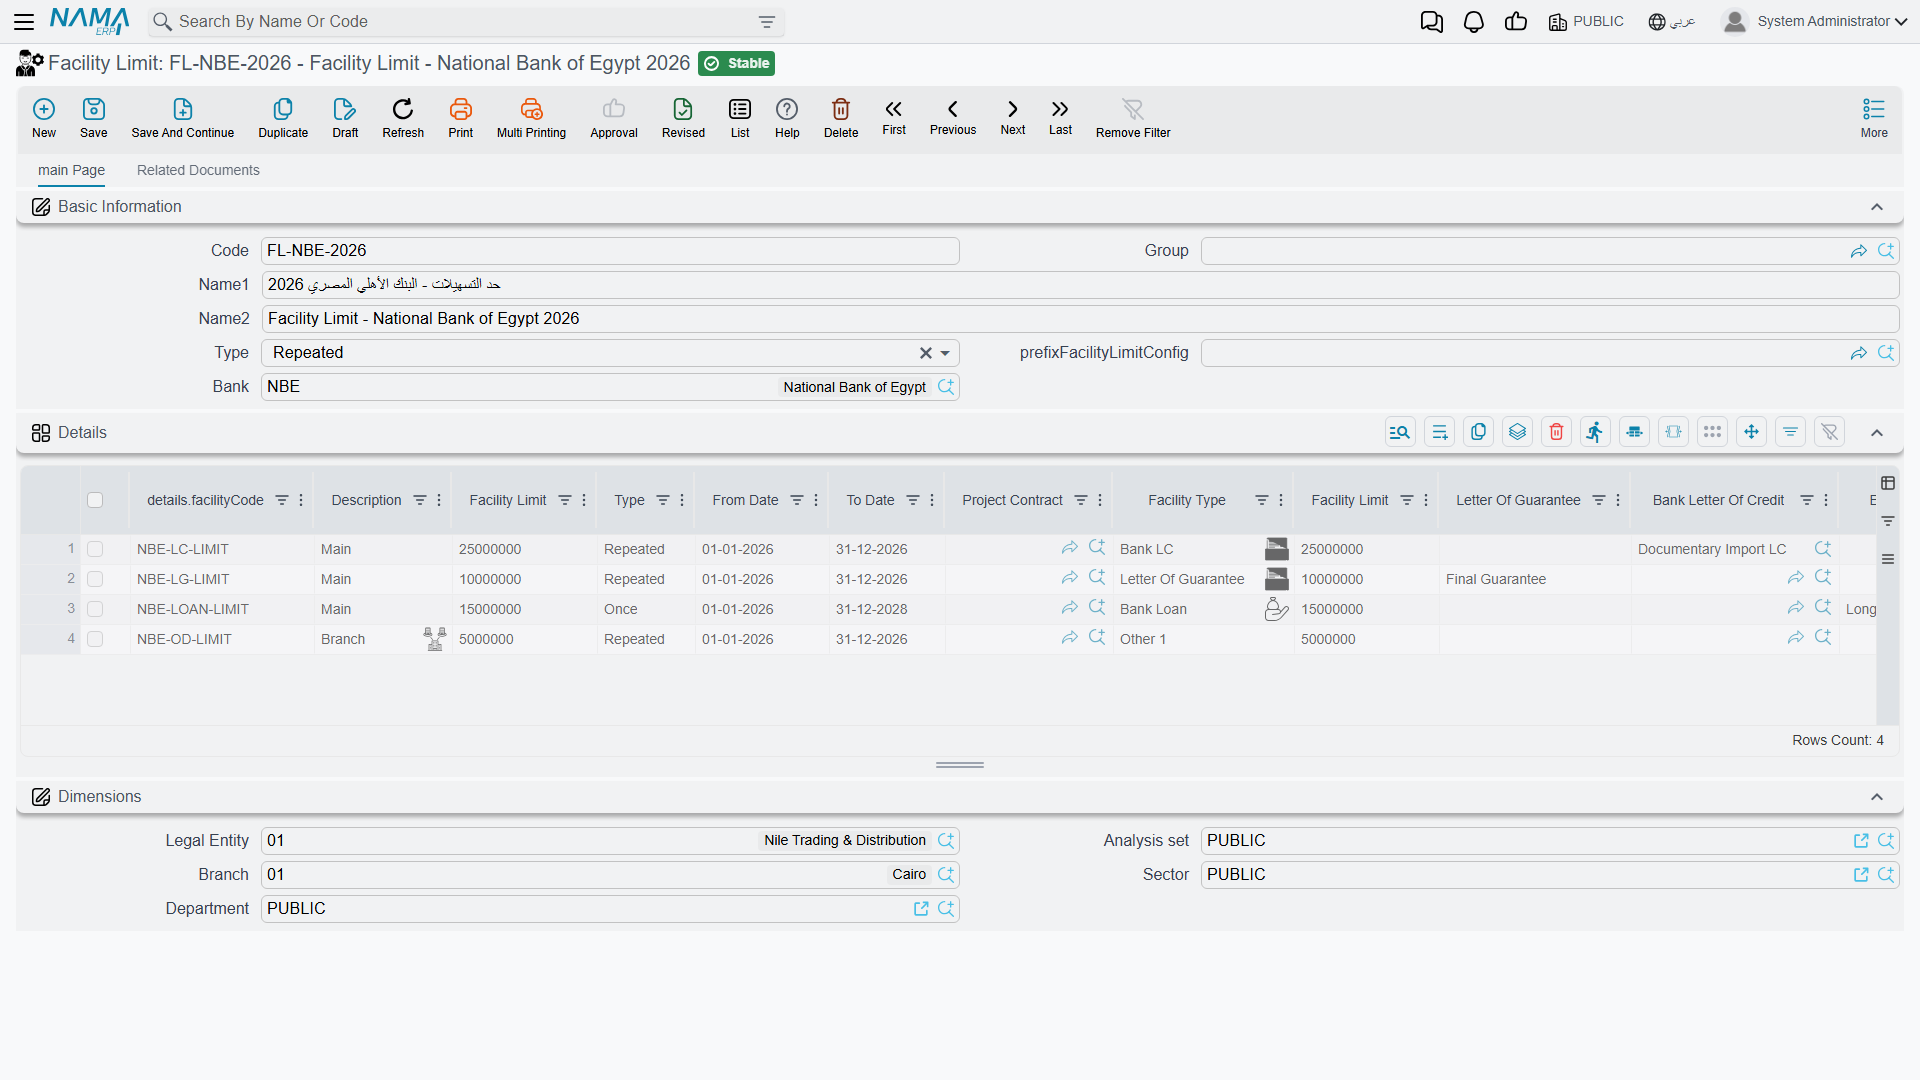This screenshot has width=1920, height=1080.
Task: Switch language to Arabic
Action: pyautogui.click(x=1672, y=22)
